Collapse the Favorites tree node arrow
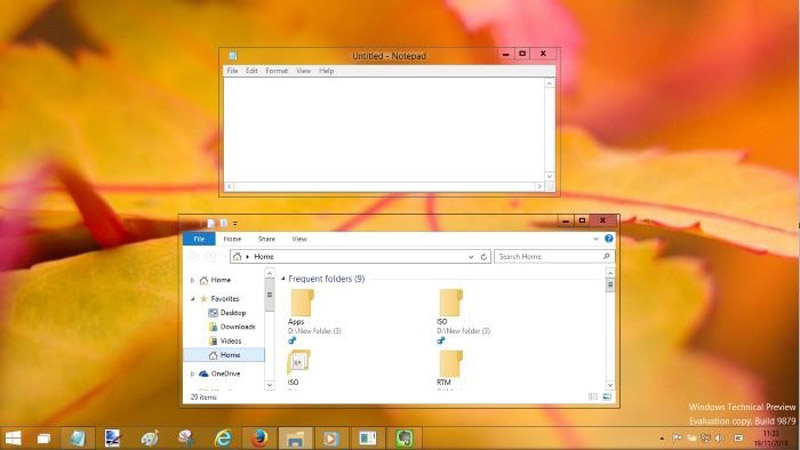The height and width of the screenshot is (450, 800). pos(192,299)
